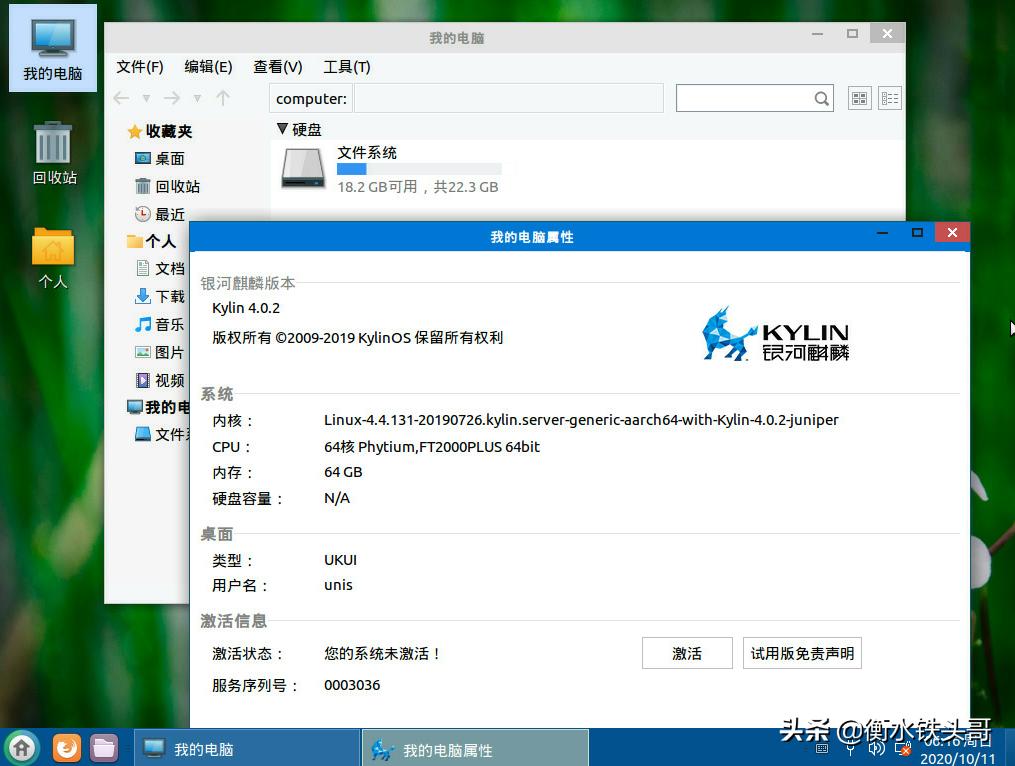Click the kernel version string
This screenshot has width=1015, height=766.
(x=581, y=420)
